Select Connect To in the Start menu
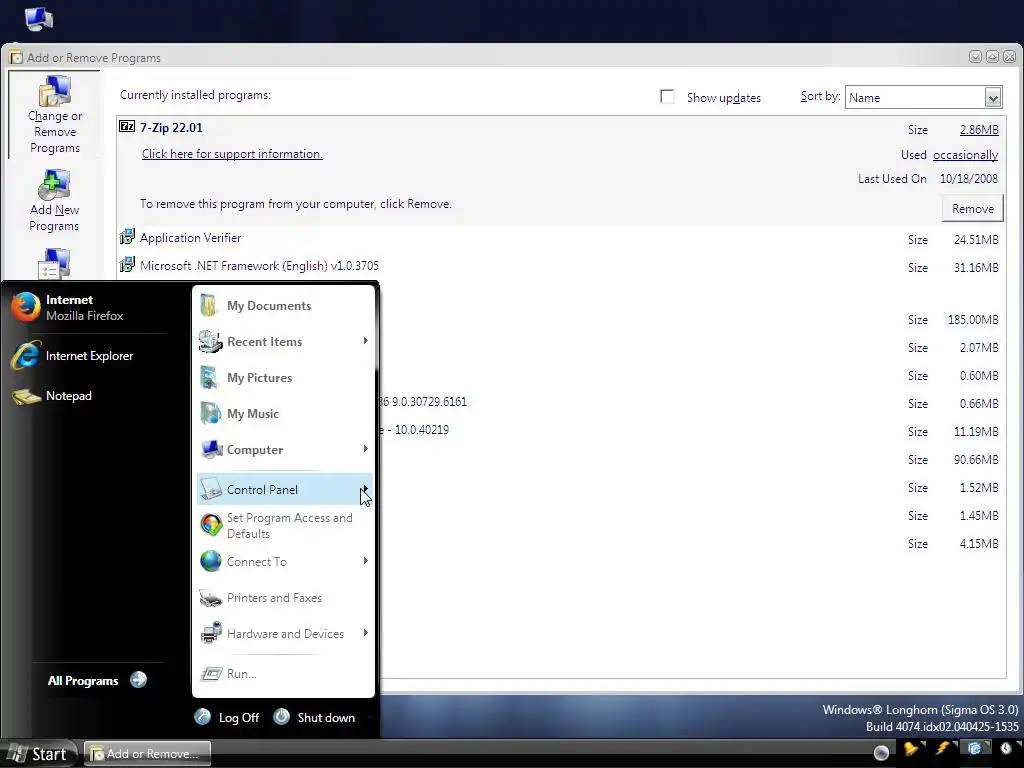Viewport: 1024px width, 768px height. point(284,562)
